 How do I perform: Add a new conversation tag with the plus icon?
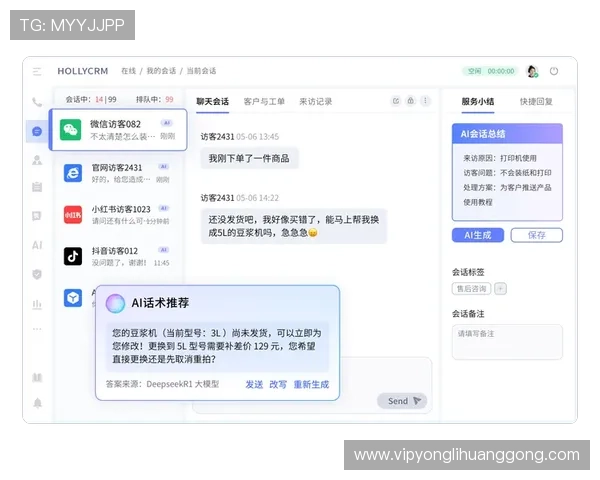click(x=500, y=289)
